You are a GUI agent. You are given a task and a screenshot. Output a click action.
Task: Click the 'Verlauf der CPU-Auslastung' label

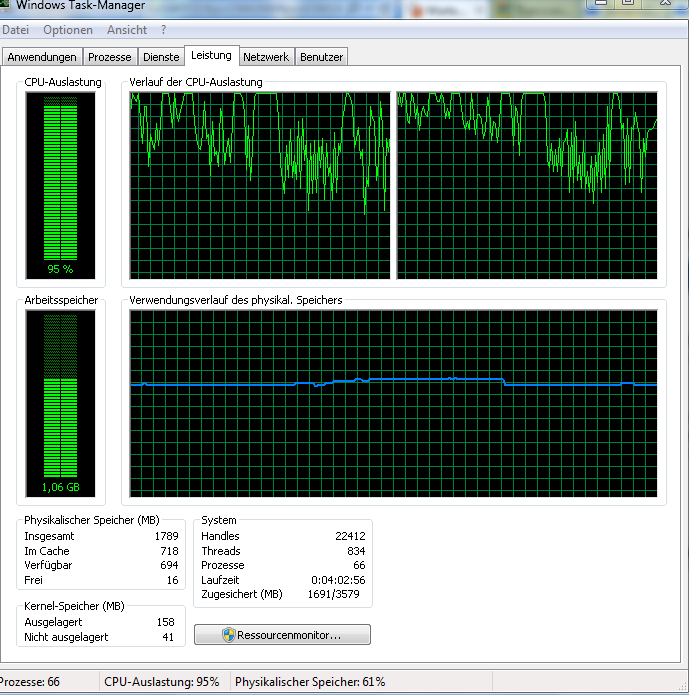(196, 82)
